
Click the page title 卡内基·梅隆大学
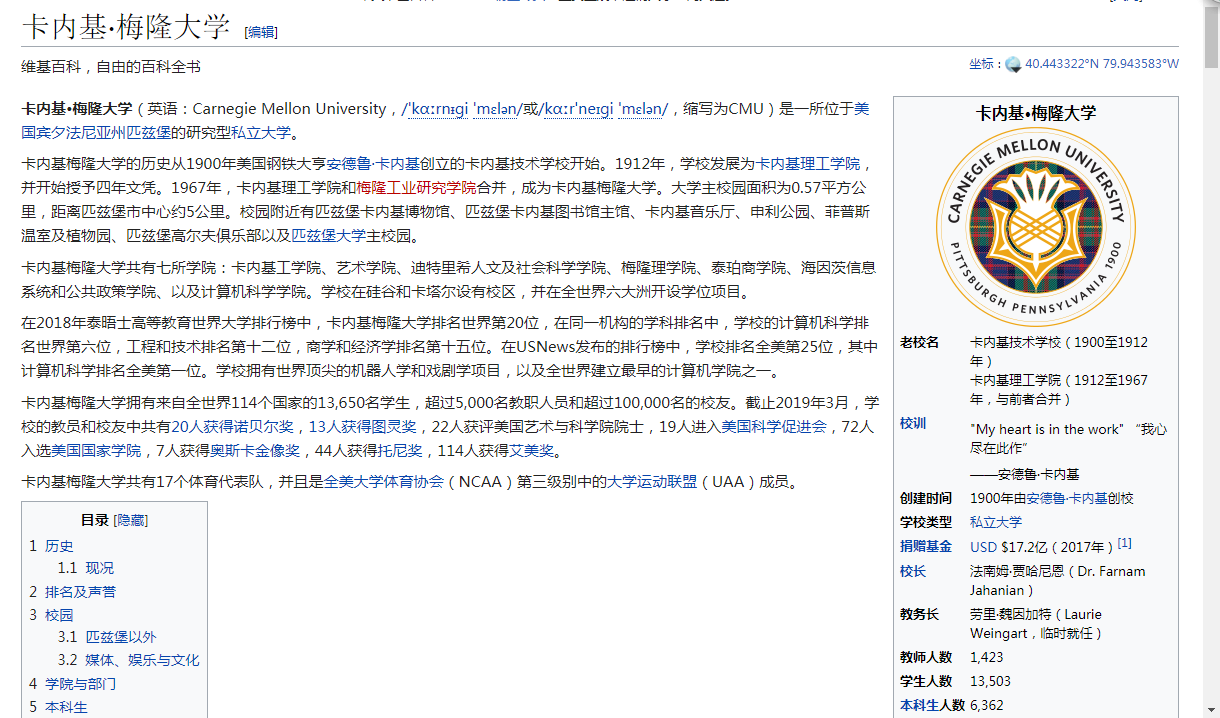click(x=126, y=26)
